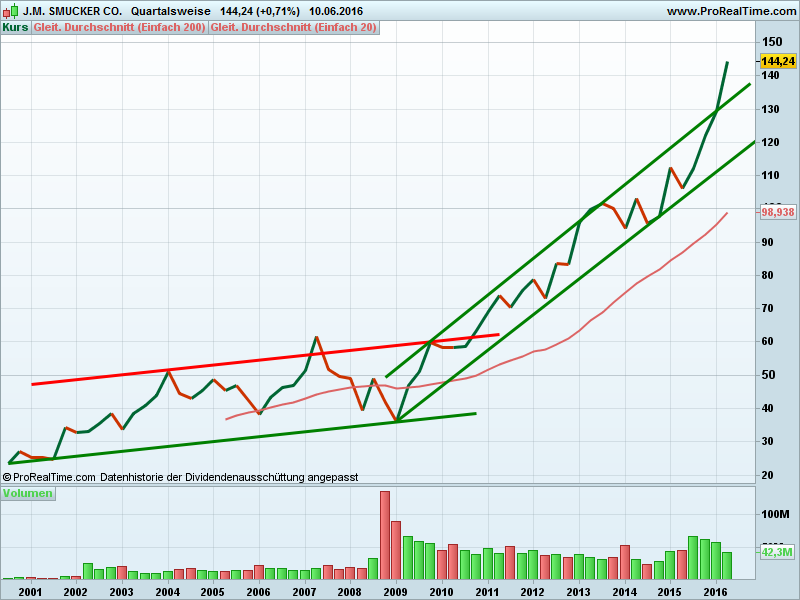Screen dimensions: 800x600
Task: Open the www.ProRealTime.com link
Action: coord(731,11)
